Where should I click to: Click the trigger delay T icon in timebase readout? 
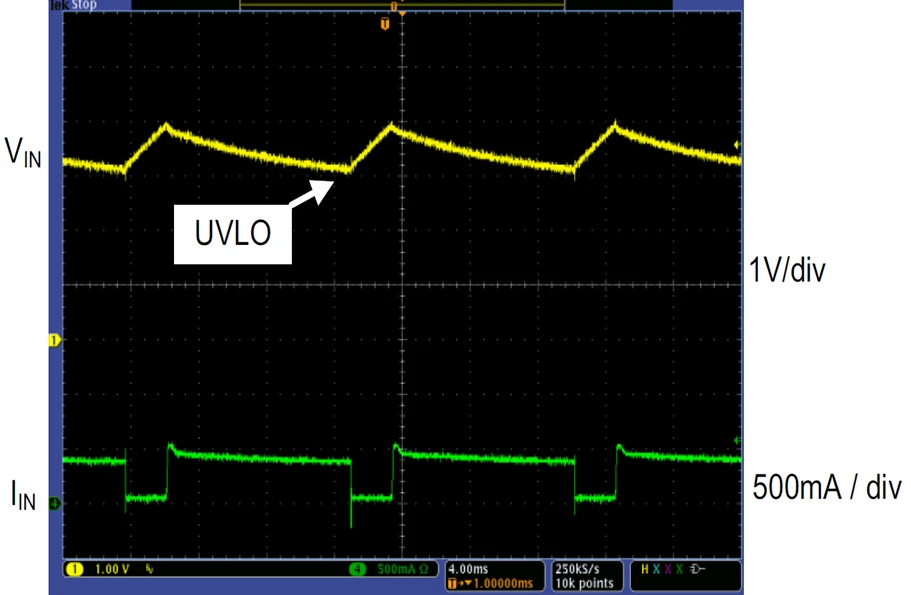[454, 582]
